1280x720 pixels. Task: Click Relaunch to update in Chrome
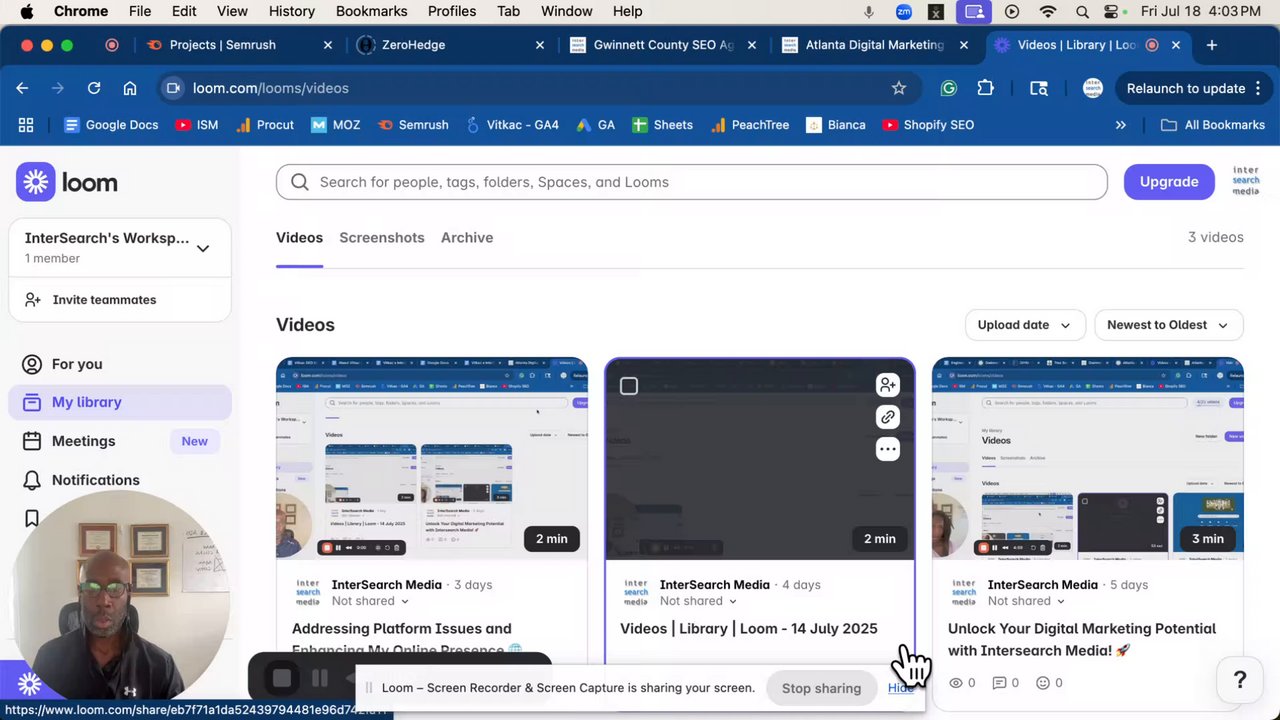tap(1186, 88)
